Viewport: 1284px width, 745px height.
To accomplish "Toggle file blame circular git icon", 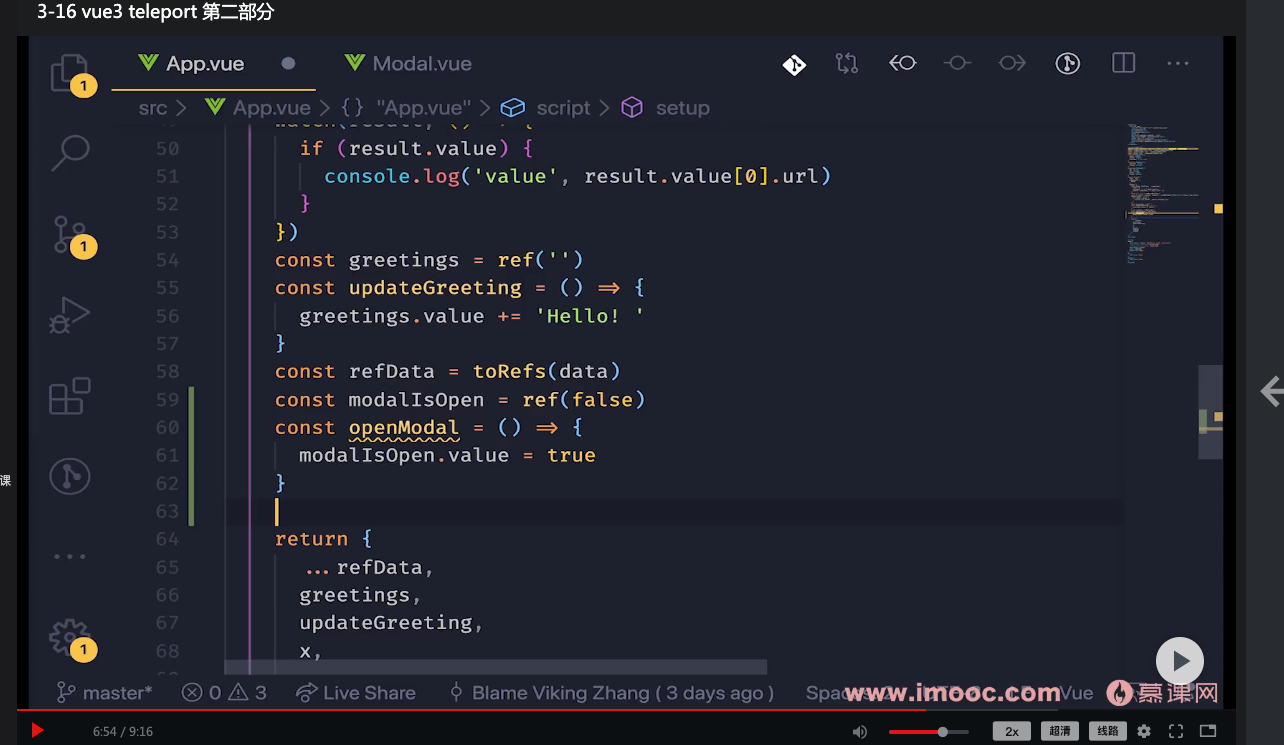I will pyautogui.click(x=1068, y=63).
